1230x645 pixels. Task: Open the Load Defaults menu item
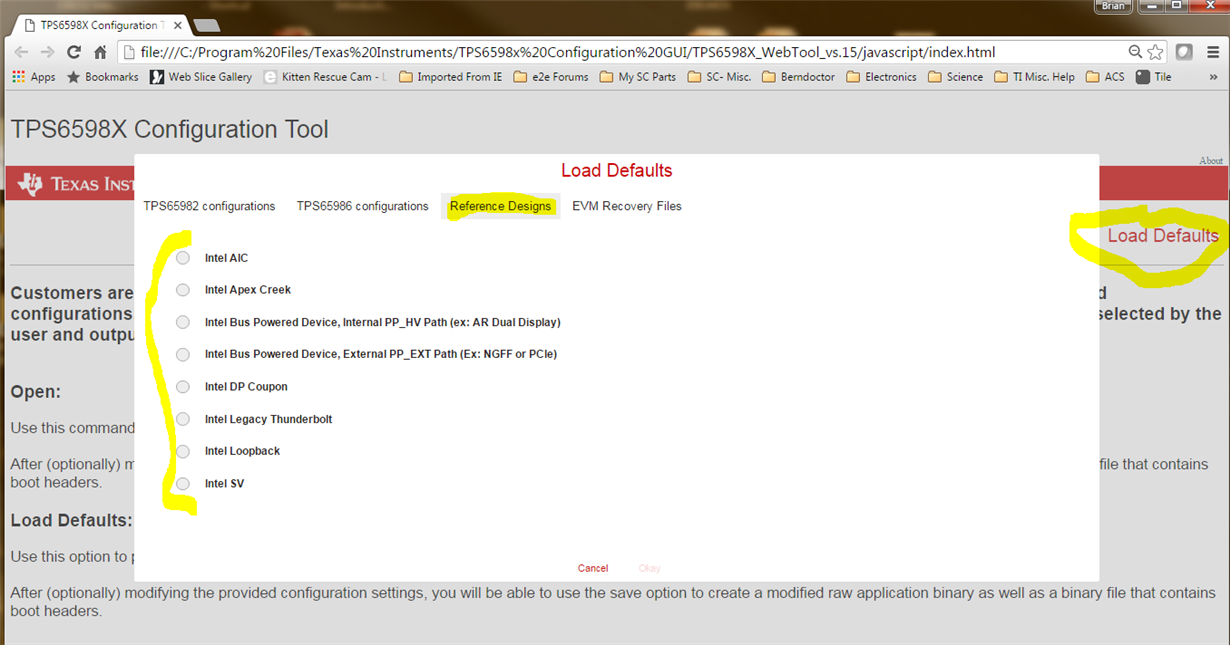1163,236
